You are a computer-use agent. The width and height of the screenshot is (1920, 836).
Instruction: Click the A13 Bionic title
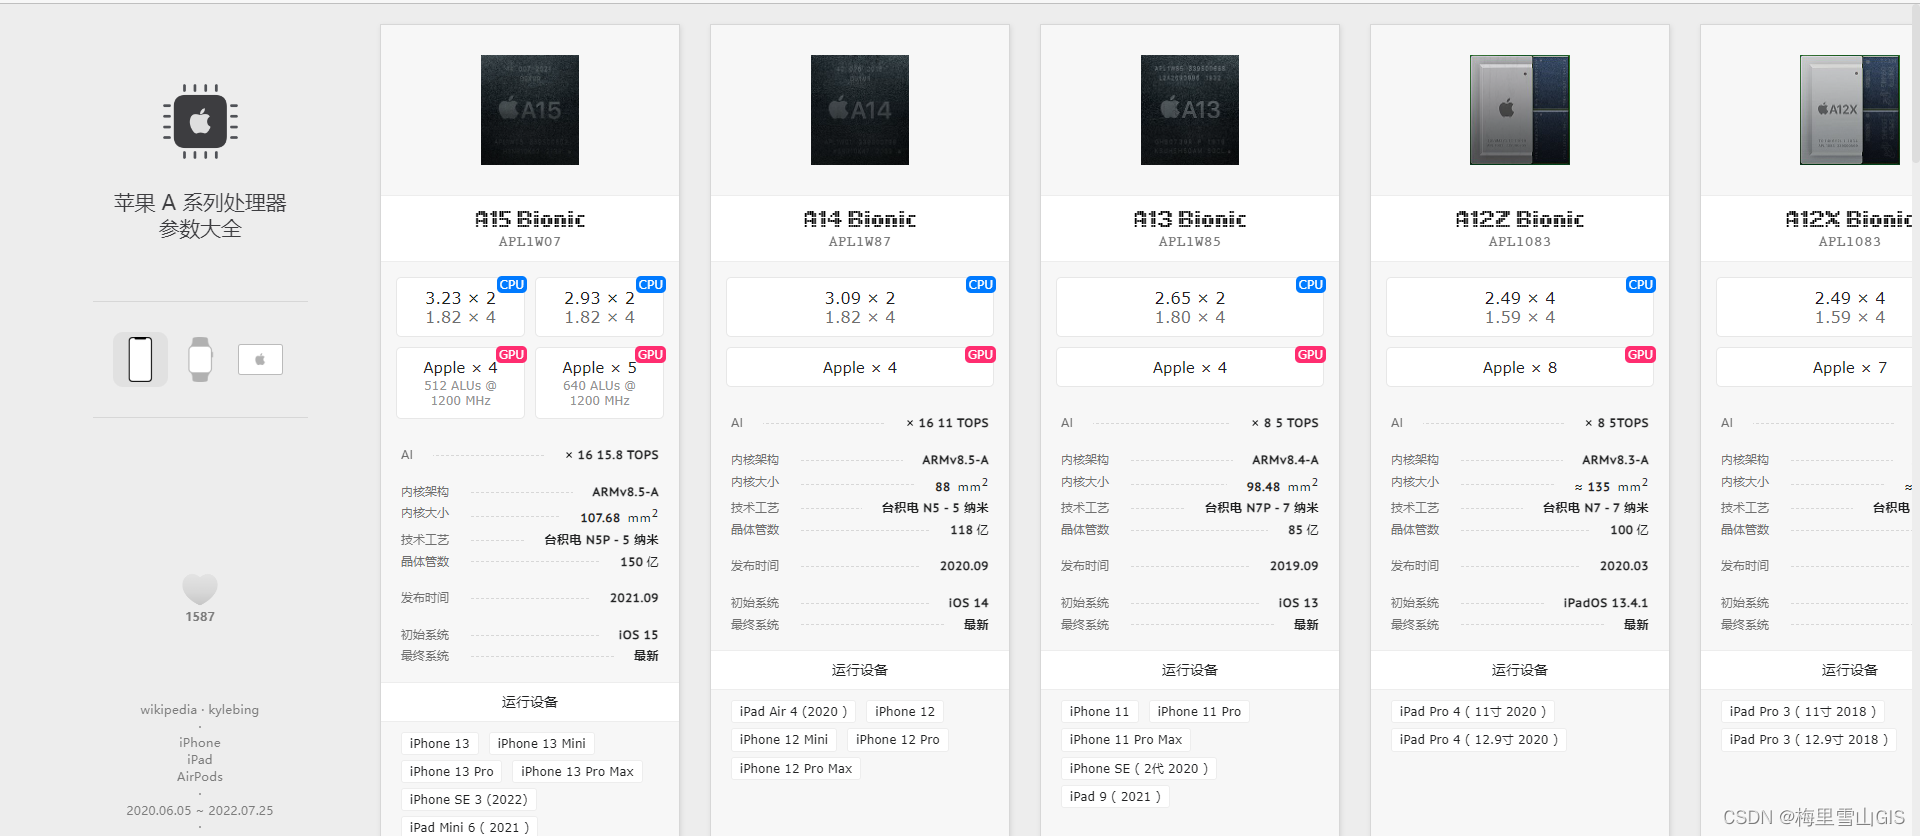point(1190,219)
